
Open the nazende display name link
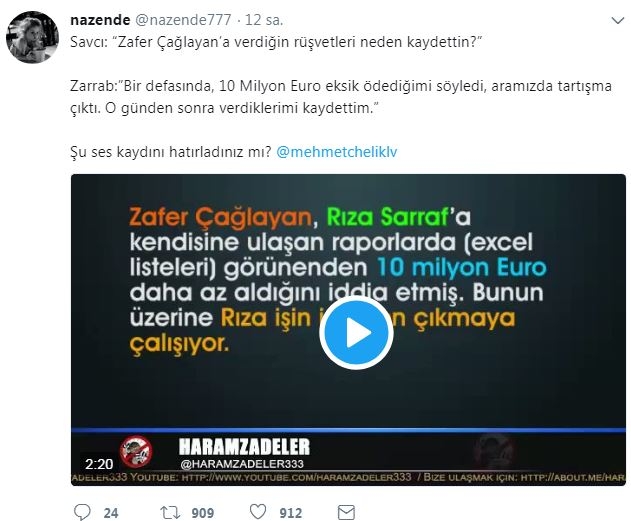tap(100, 19)
